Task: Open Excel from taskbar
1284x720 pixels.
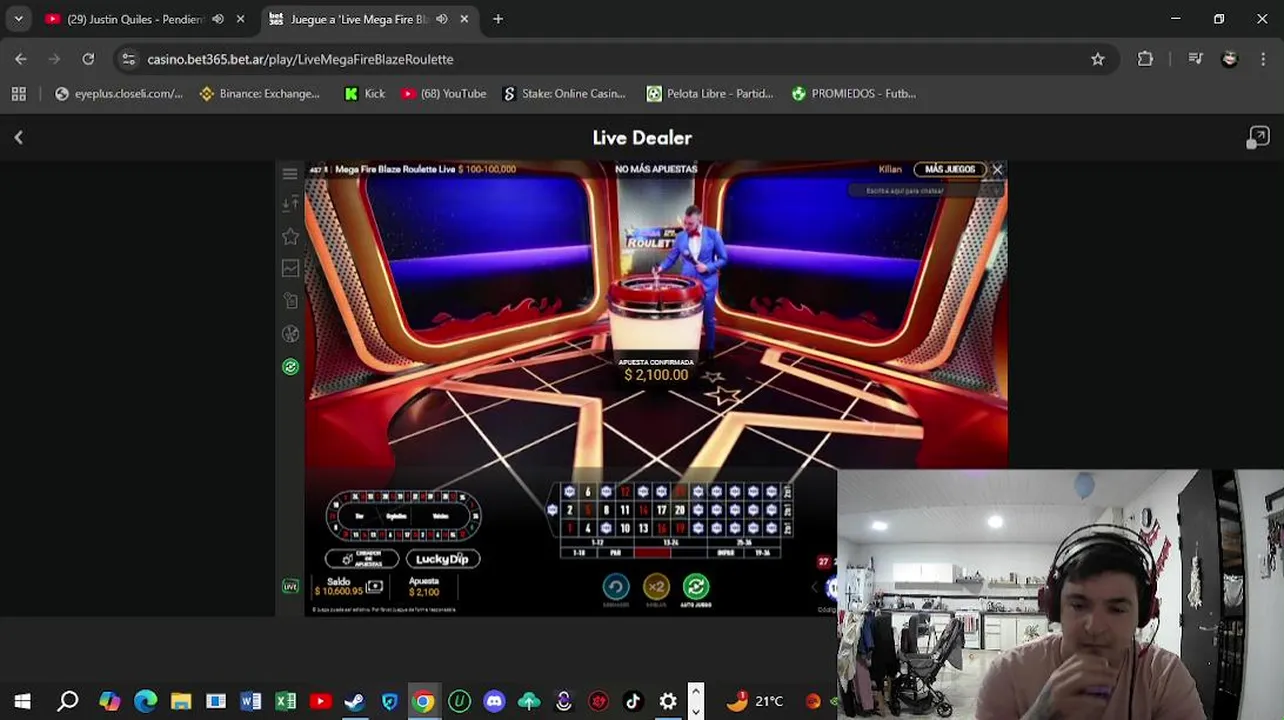Action: pyautogui.click(x=285, y=701)
